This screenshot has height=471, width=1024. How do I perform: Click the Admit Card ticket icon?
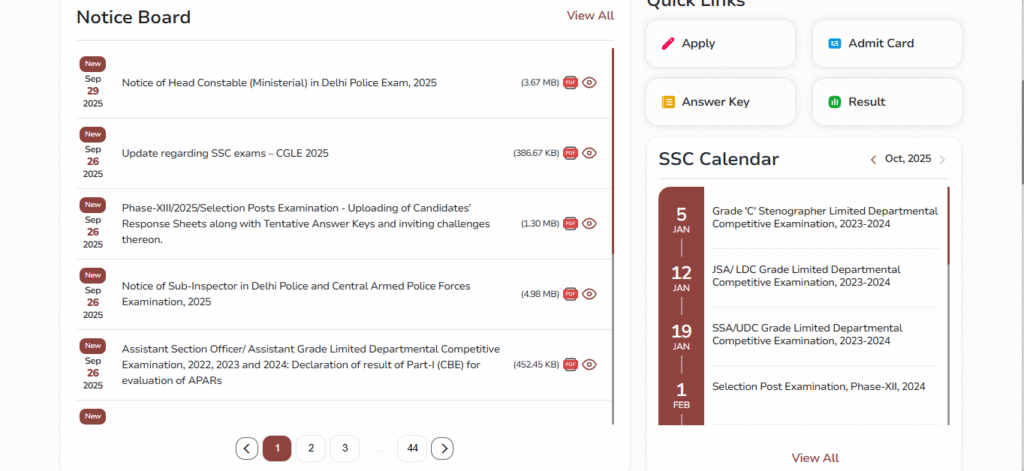pyautogui.click(x=834, y=44)
